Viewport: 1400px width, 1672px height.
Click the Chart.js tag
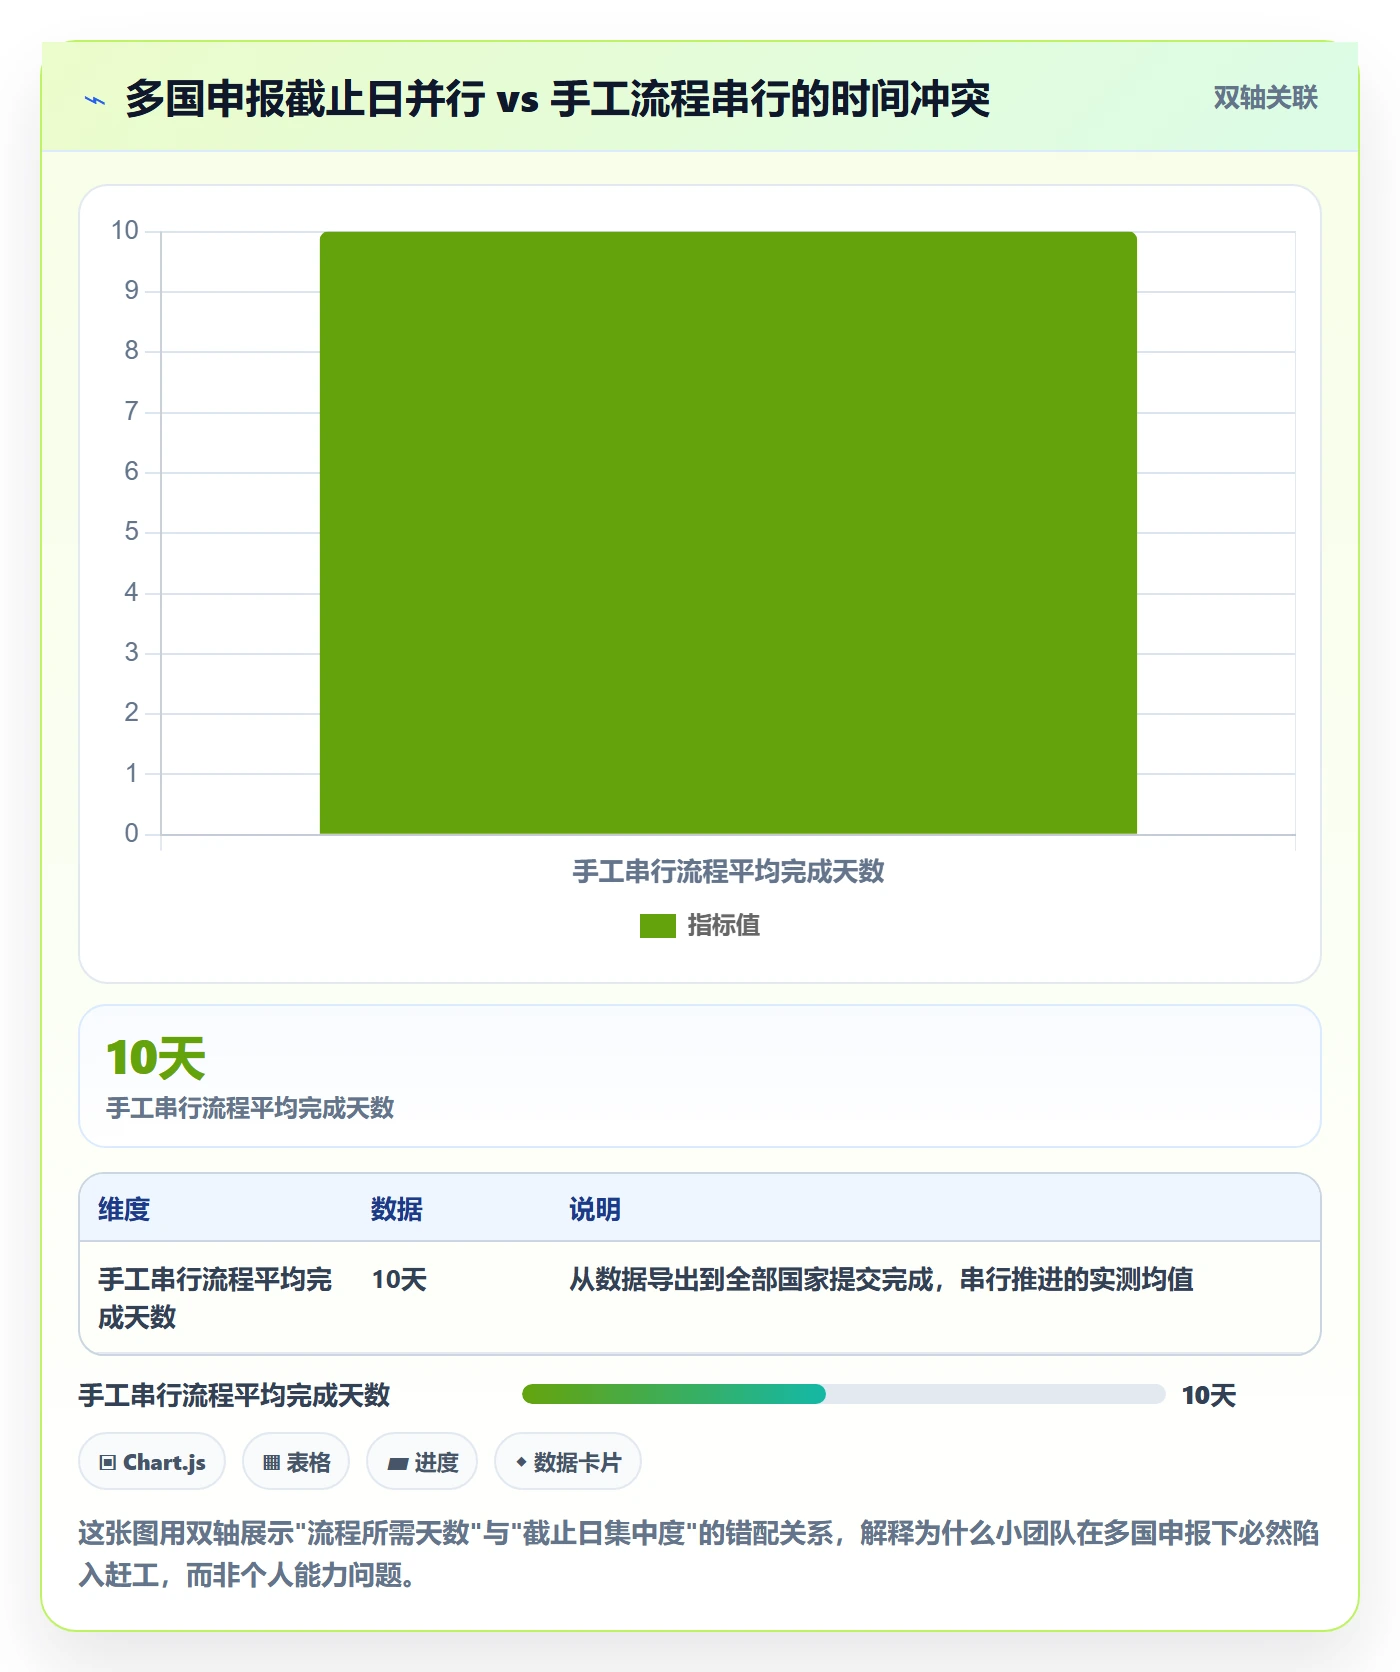point(152,1462)
